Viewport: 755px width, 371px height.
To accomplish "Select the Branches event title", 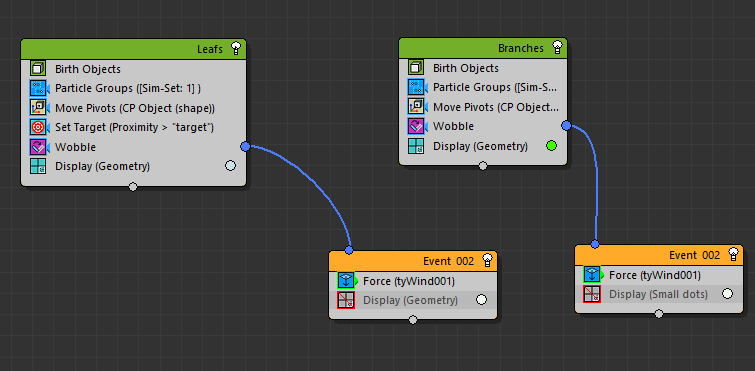I will (x=521, y=48).
